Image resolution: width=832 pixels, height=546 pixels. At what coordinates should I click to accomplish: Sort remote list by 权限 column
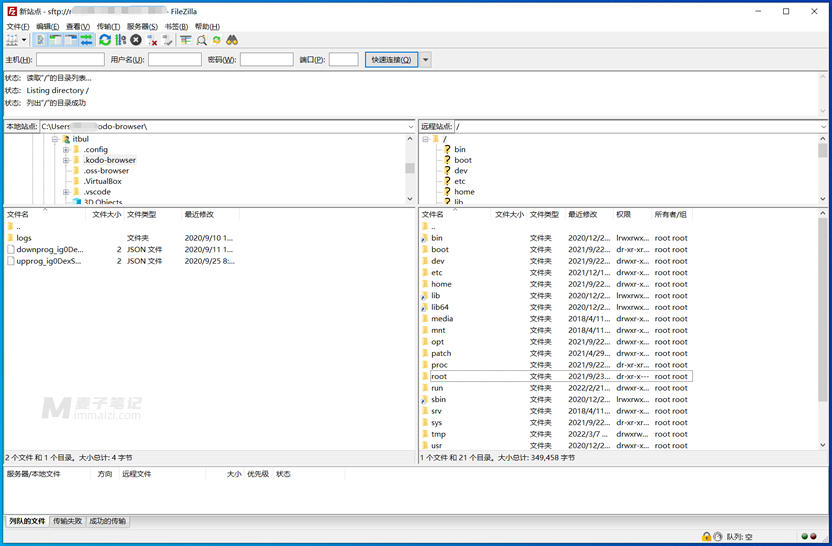click(x=632, y=214)
